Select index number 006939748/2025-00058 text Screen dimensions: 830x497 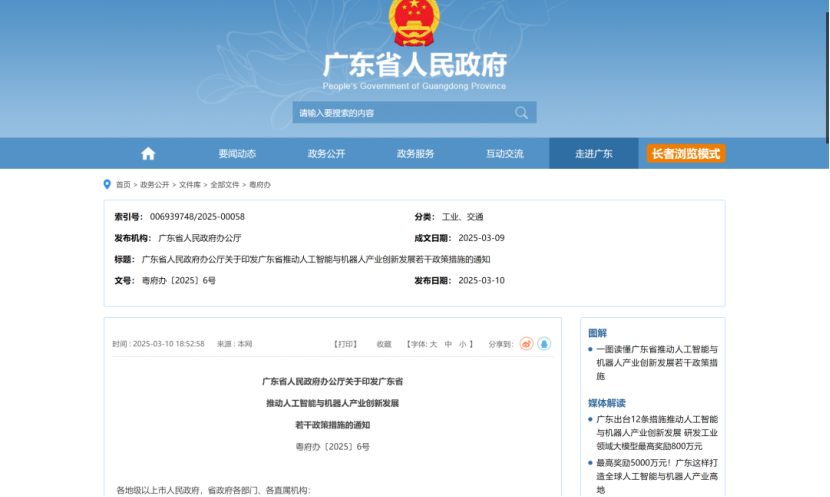(x=197, y=216)
